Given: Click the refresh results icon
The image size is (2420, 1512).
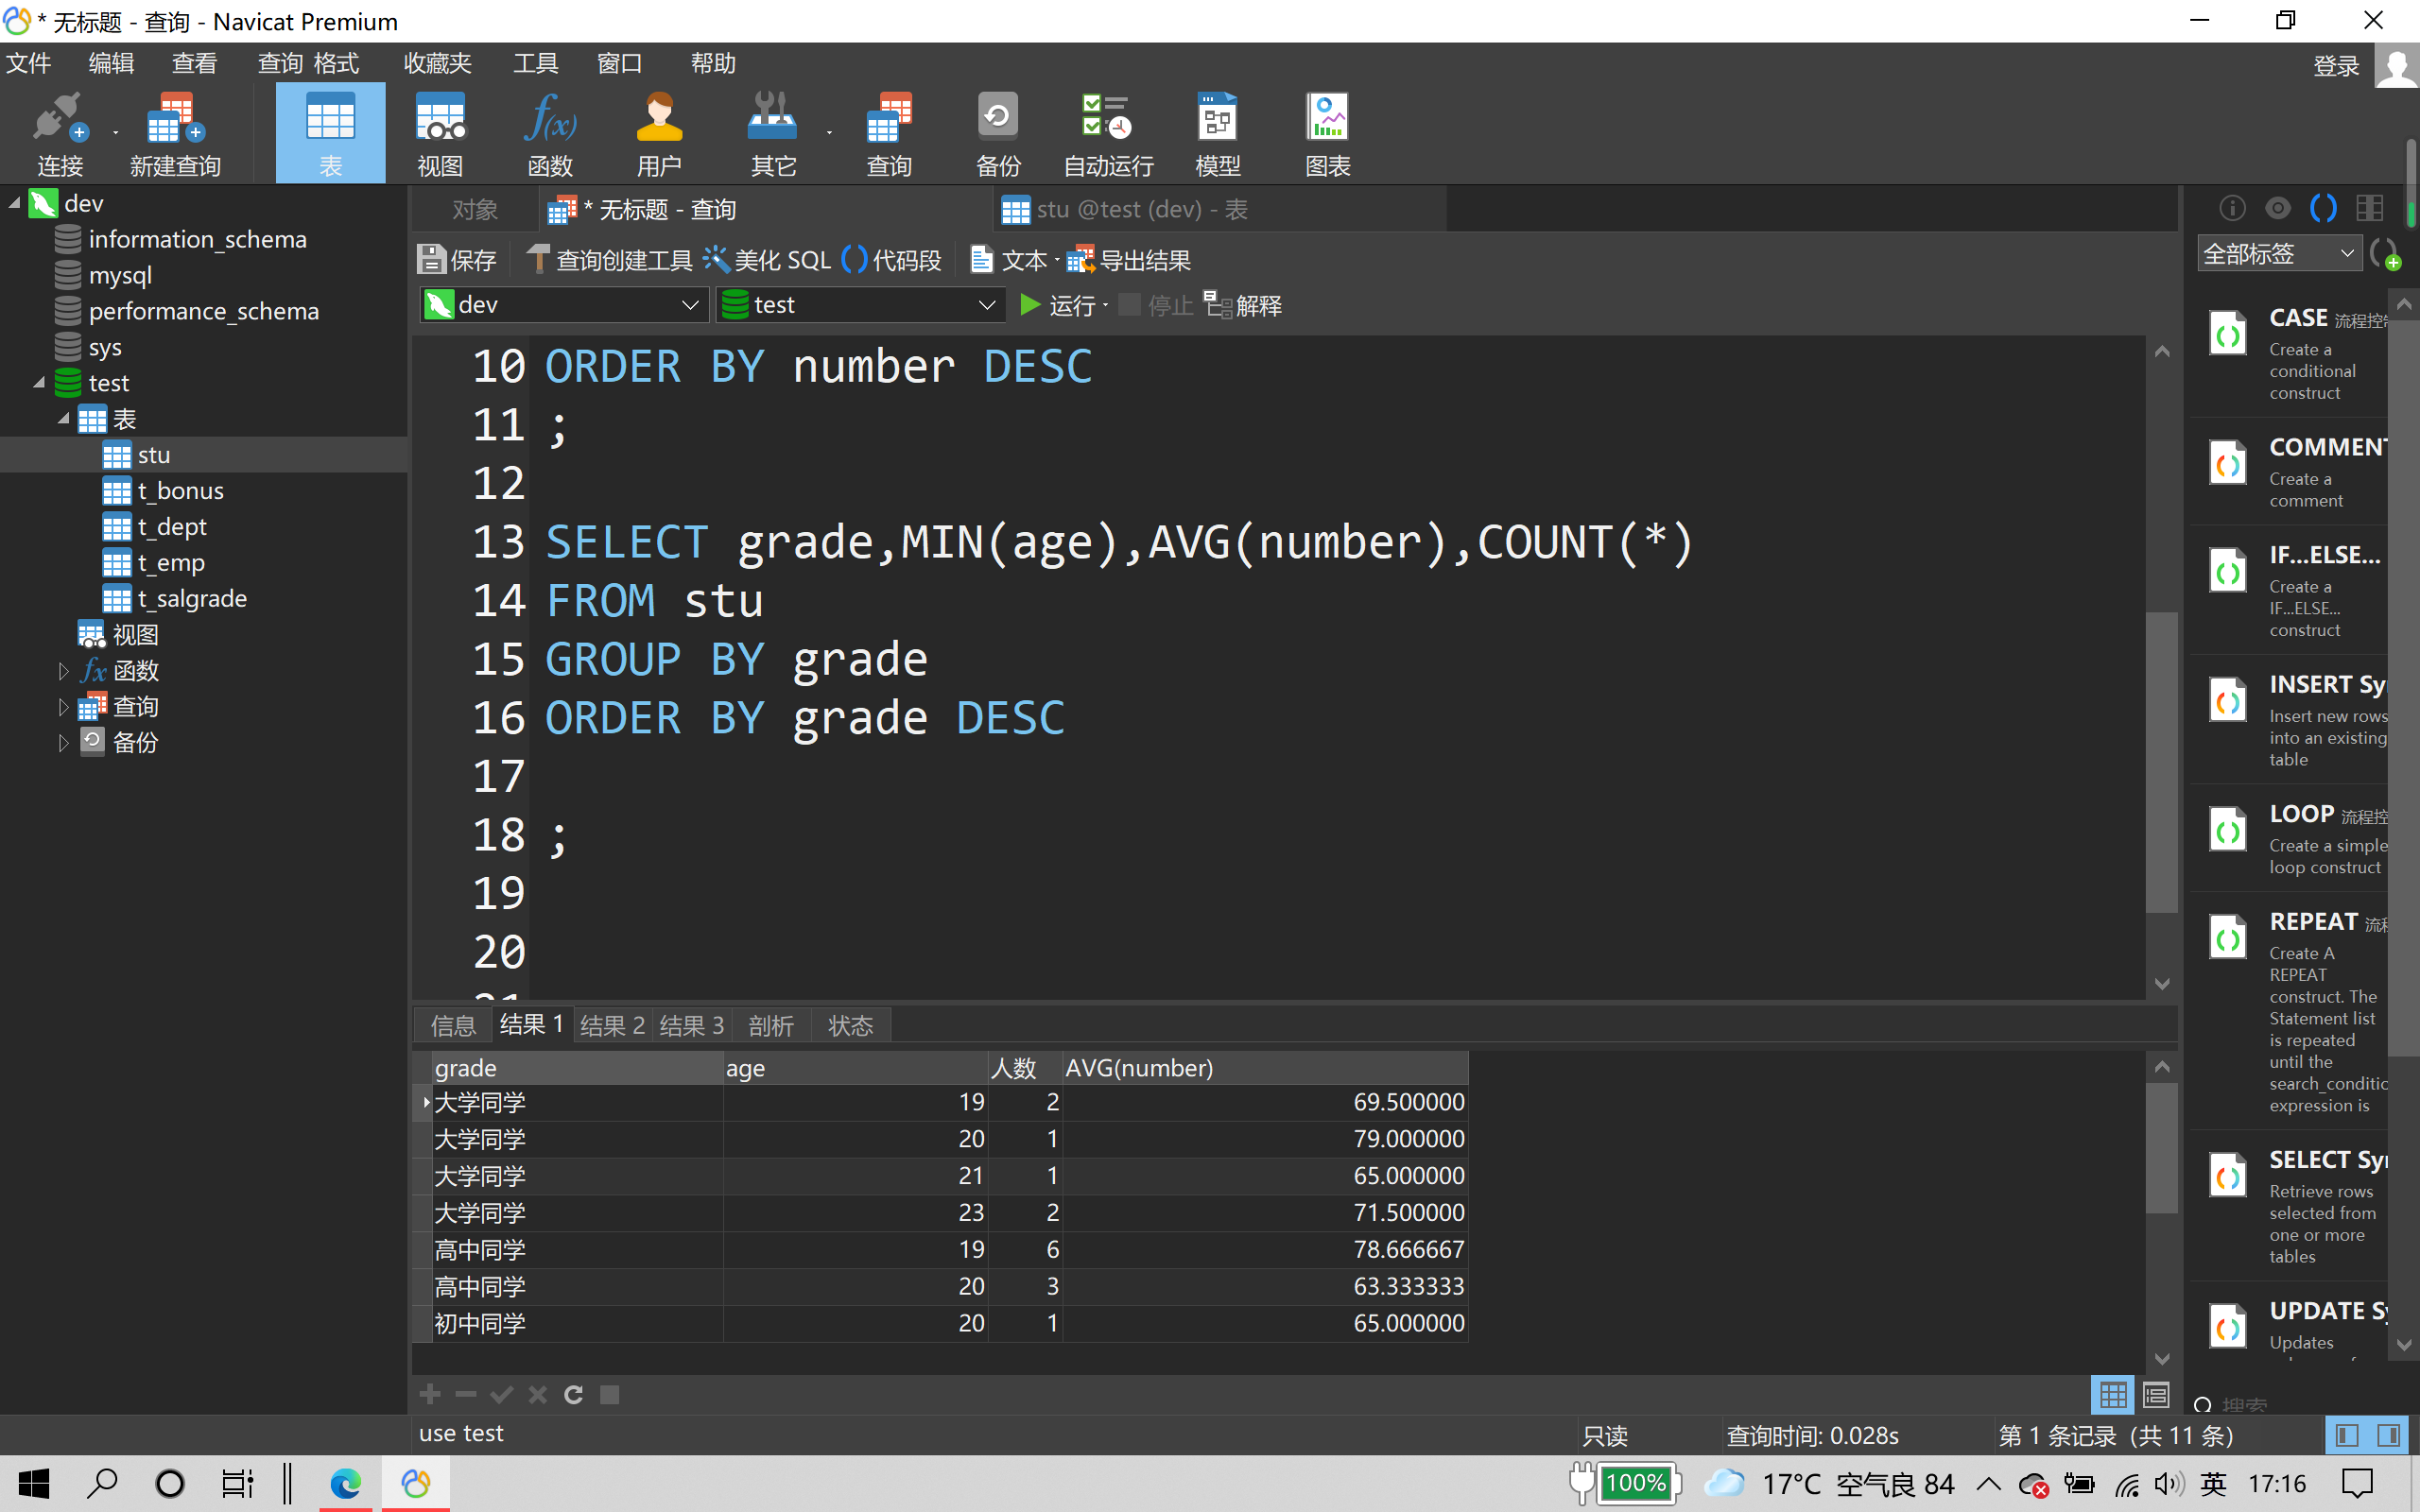Looking at the screenshot, I should pyautogui.click(x=573, y=1394).
